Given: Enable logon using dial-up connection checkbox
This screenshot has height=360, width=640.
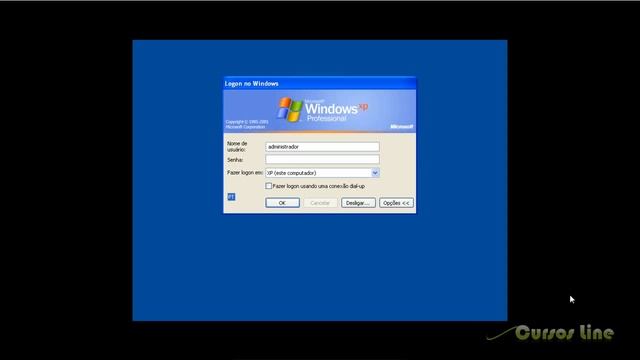Looking at the screenshot, I should pyautogui.click(x=268, y=186).
